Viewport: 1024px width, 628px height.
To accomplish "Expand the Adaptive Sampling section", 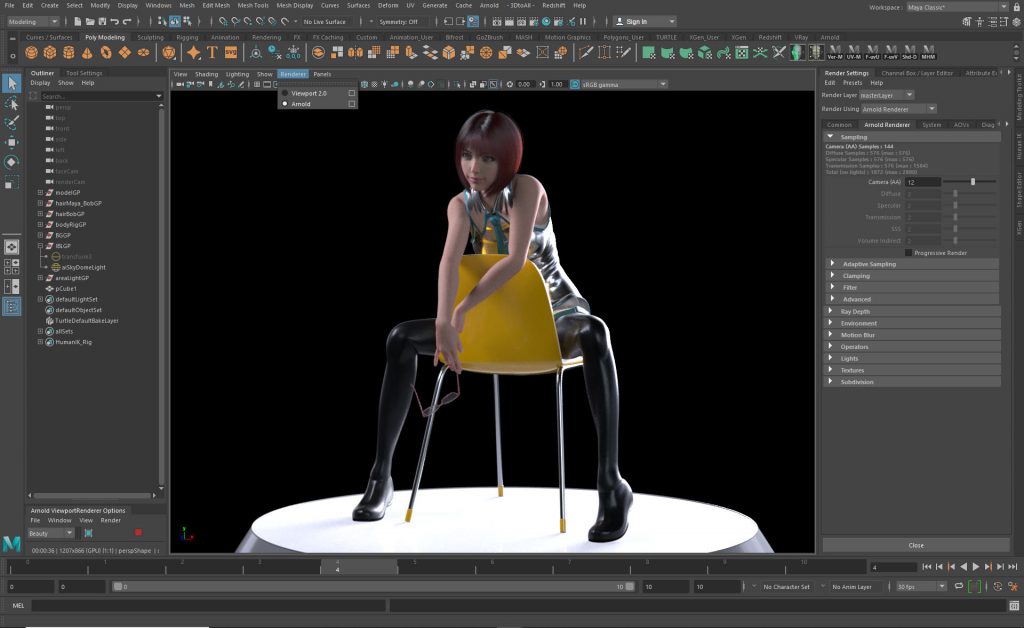I will tap(868, 264).
